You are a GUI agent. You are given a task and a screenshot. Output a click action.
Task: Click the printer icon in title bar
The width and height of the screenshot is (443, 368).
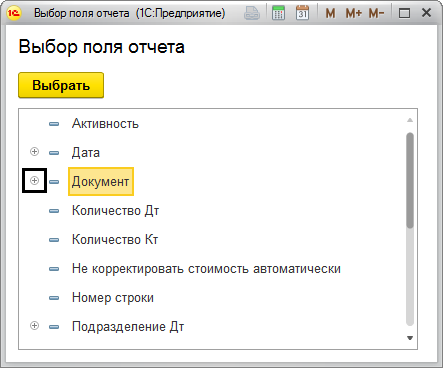pyautogui.click(x=252, y=13)
